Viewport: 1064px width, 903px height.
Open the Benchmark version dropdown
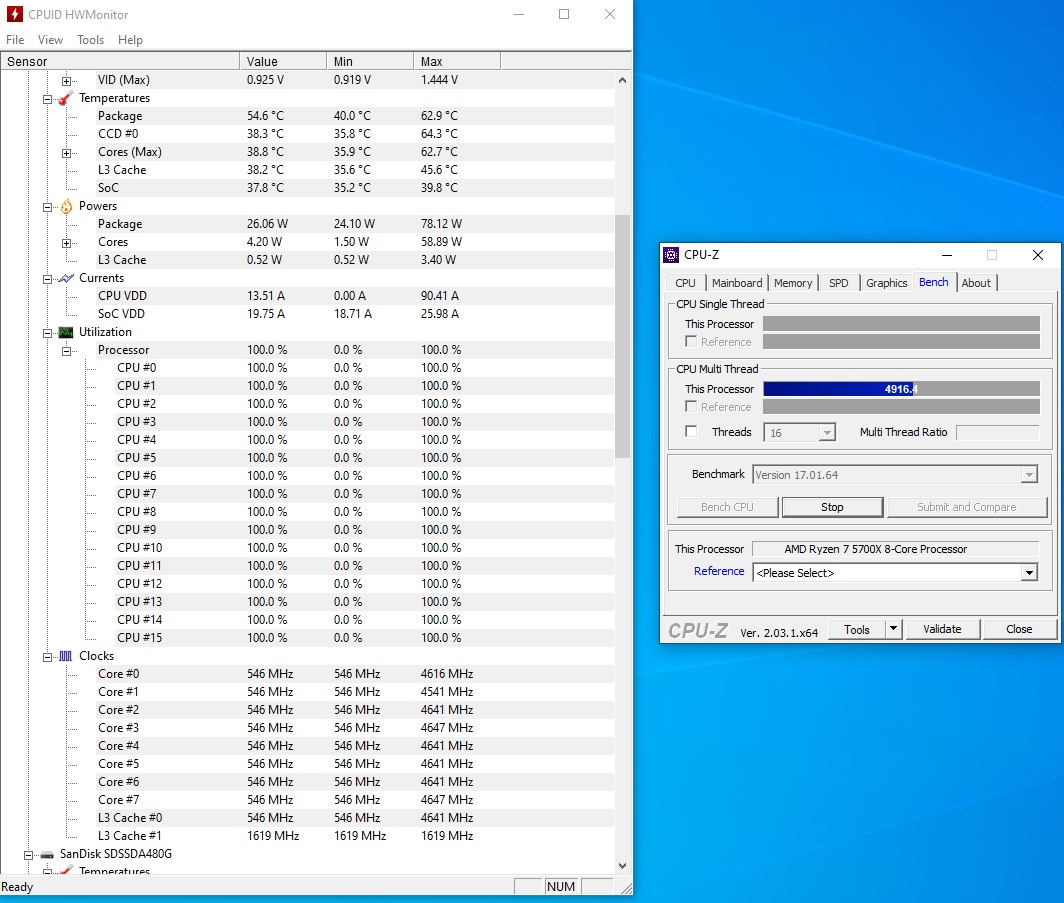(1029, 475)
